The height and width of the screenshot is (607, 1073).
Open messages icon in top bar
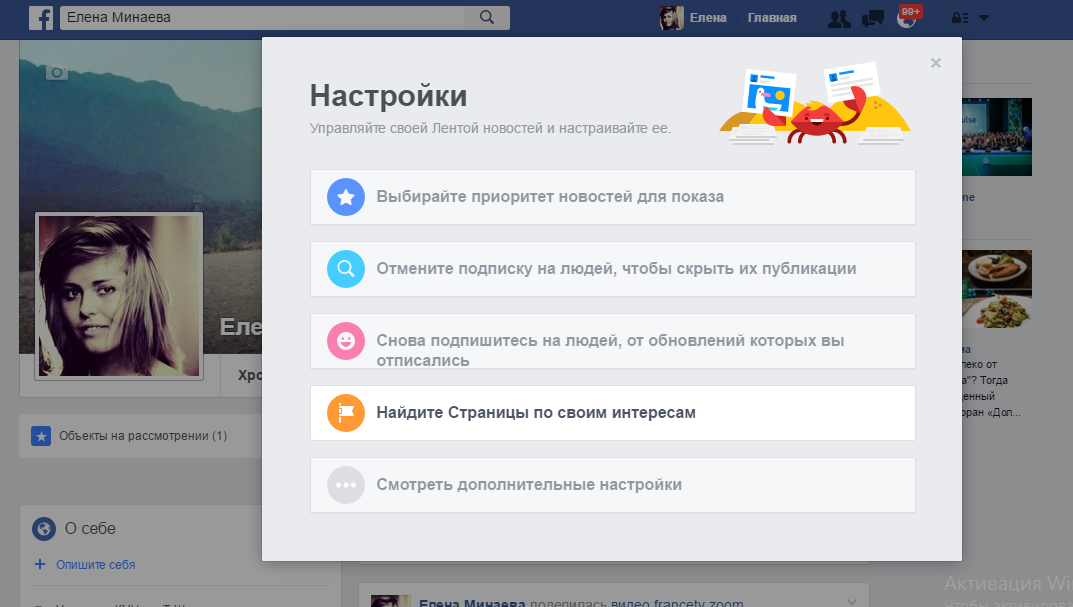[x=872, y=18]
